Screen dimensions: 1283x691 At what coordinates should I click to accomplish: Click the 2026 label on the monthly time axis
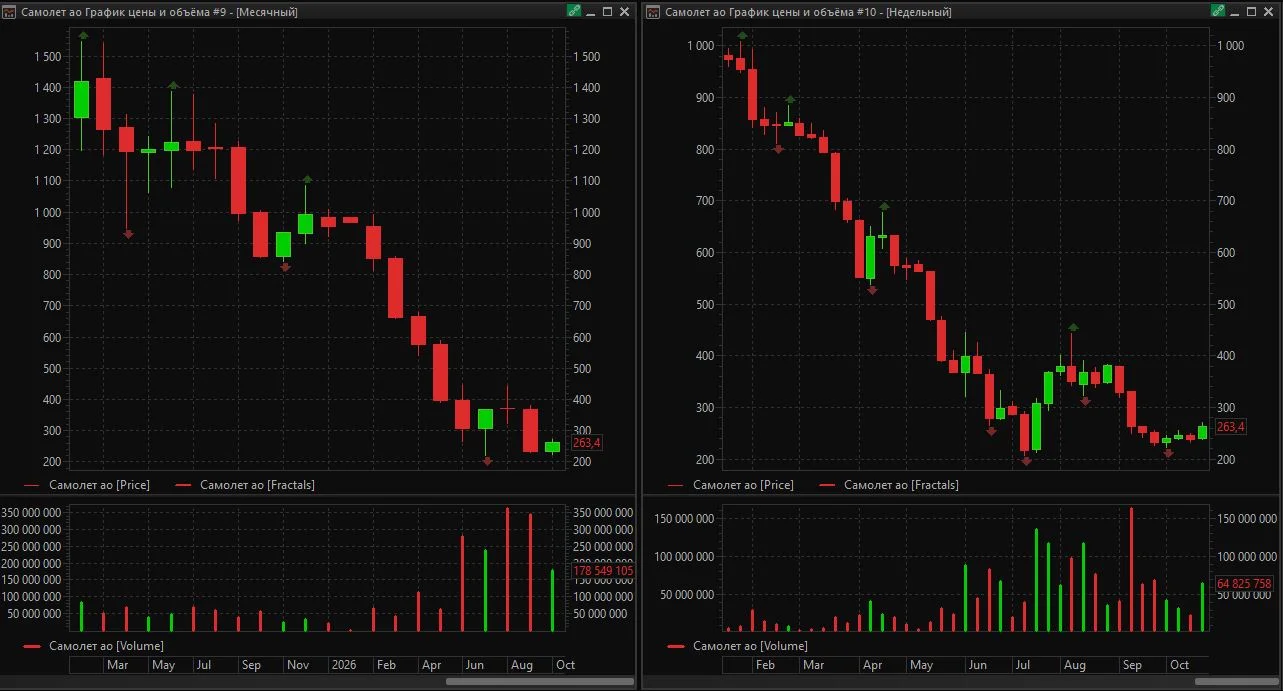point(344,665)
